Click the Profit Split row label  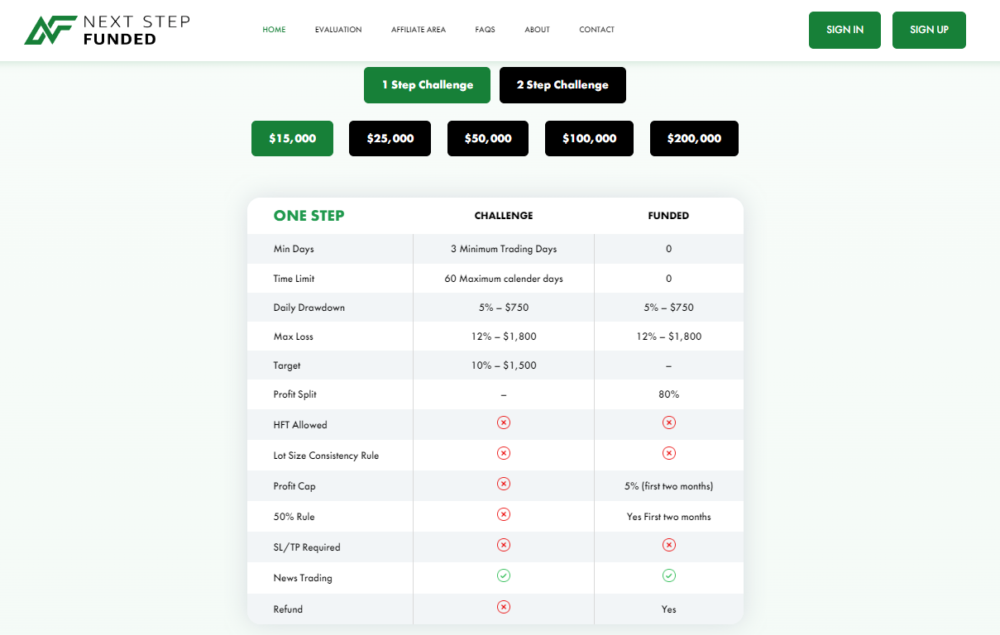pyautogui.click(x=295, y=395)
